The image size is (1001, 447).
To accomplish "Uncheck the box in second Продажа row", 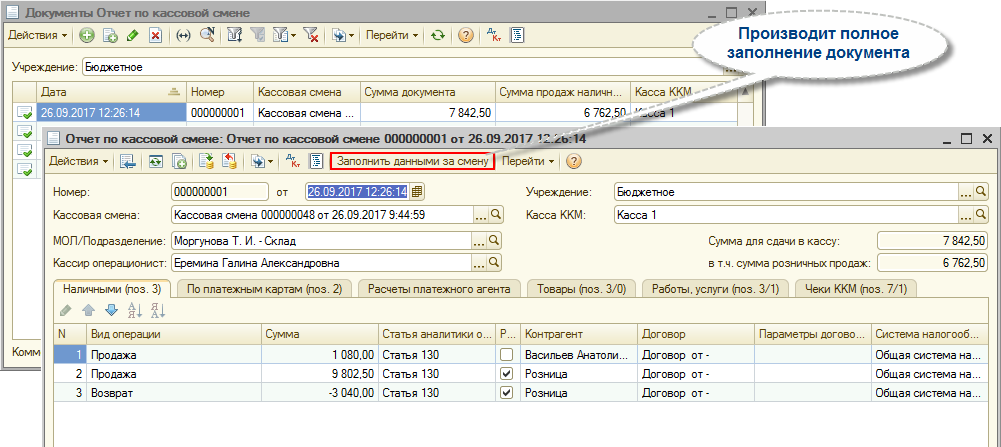I will 506,373.
